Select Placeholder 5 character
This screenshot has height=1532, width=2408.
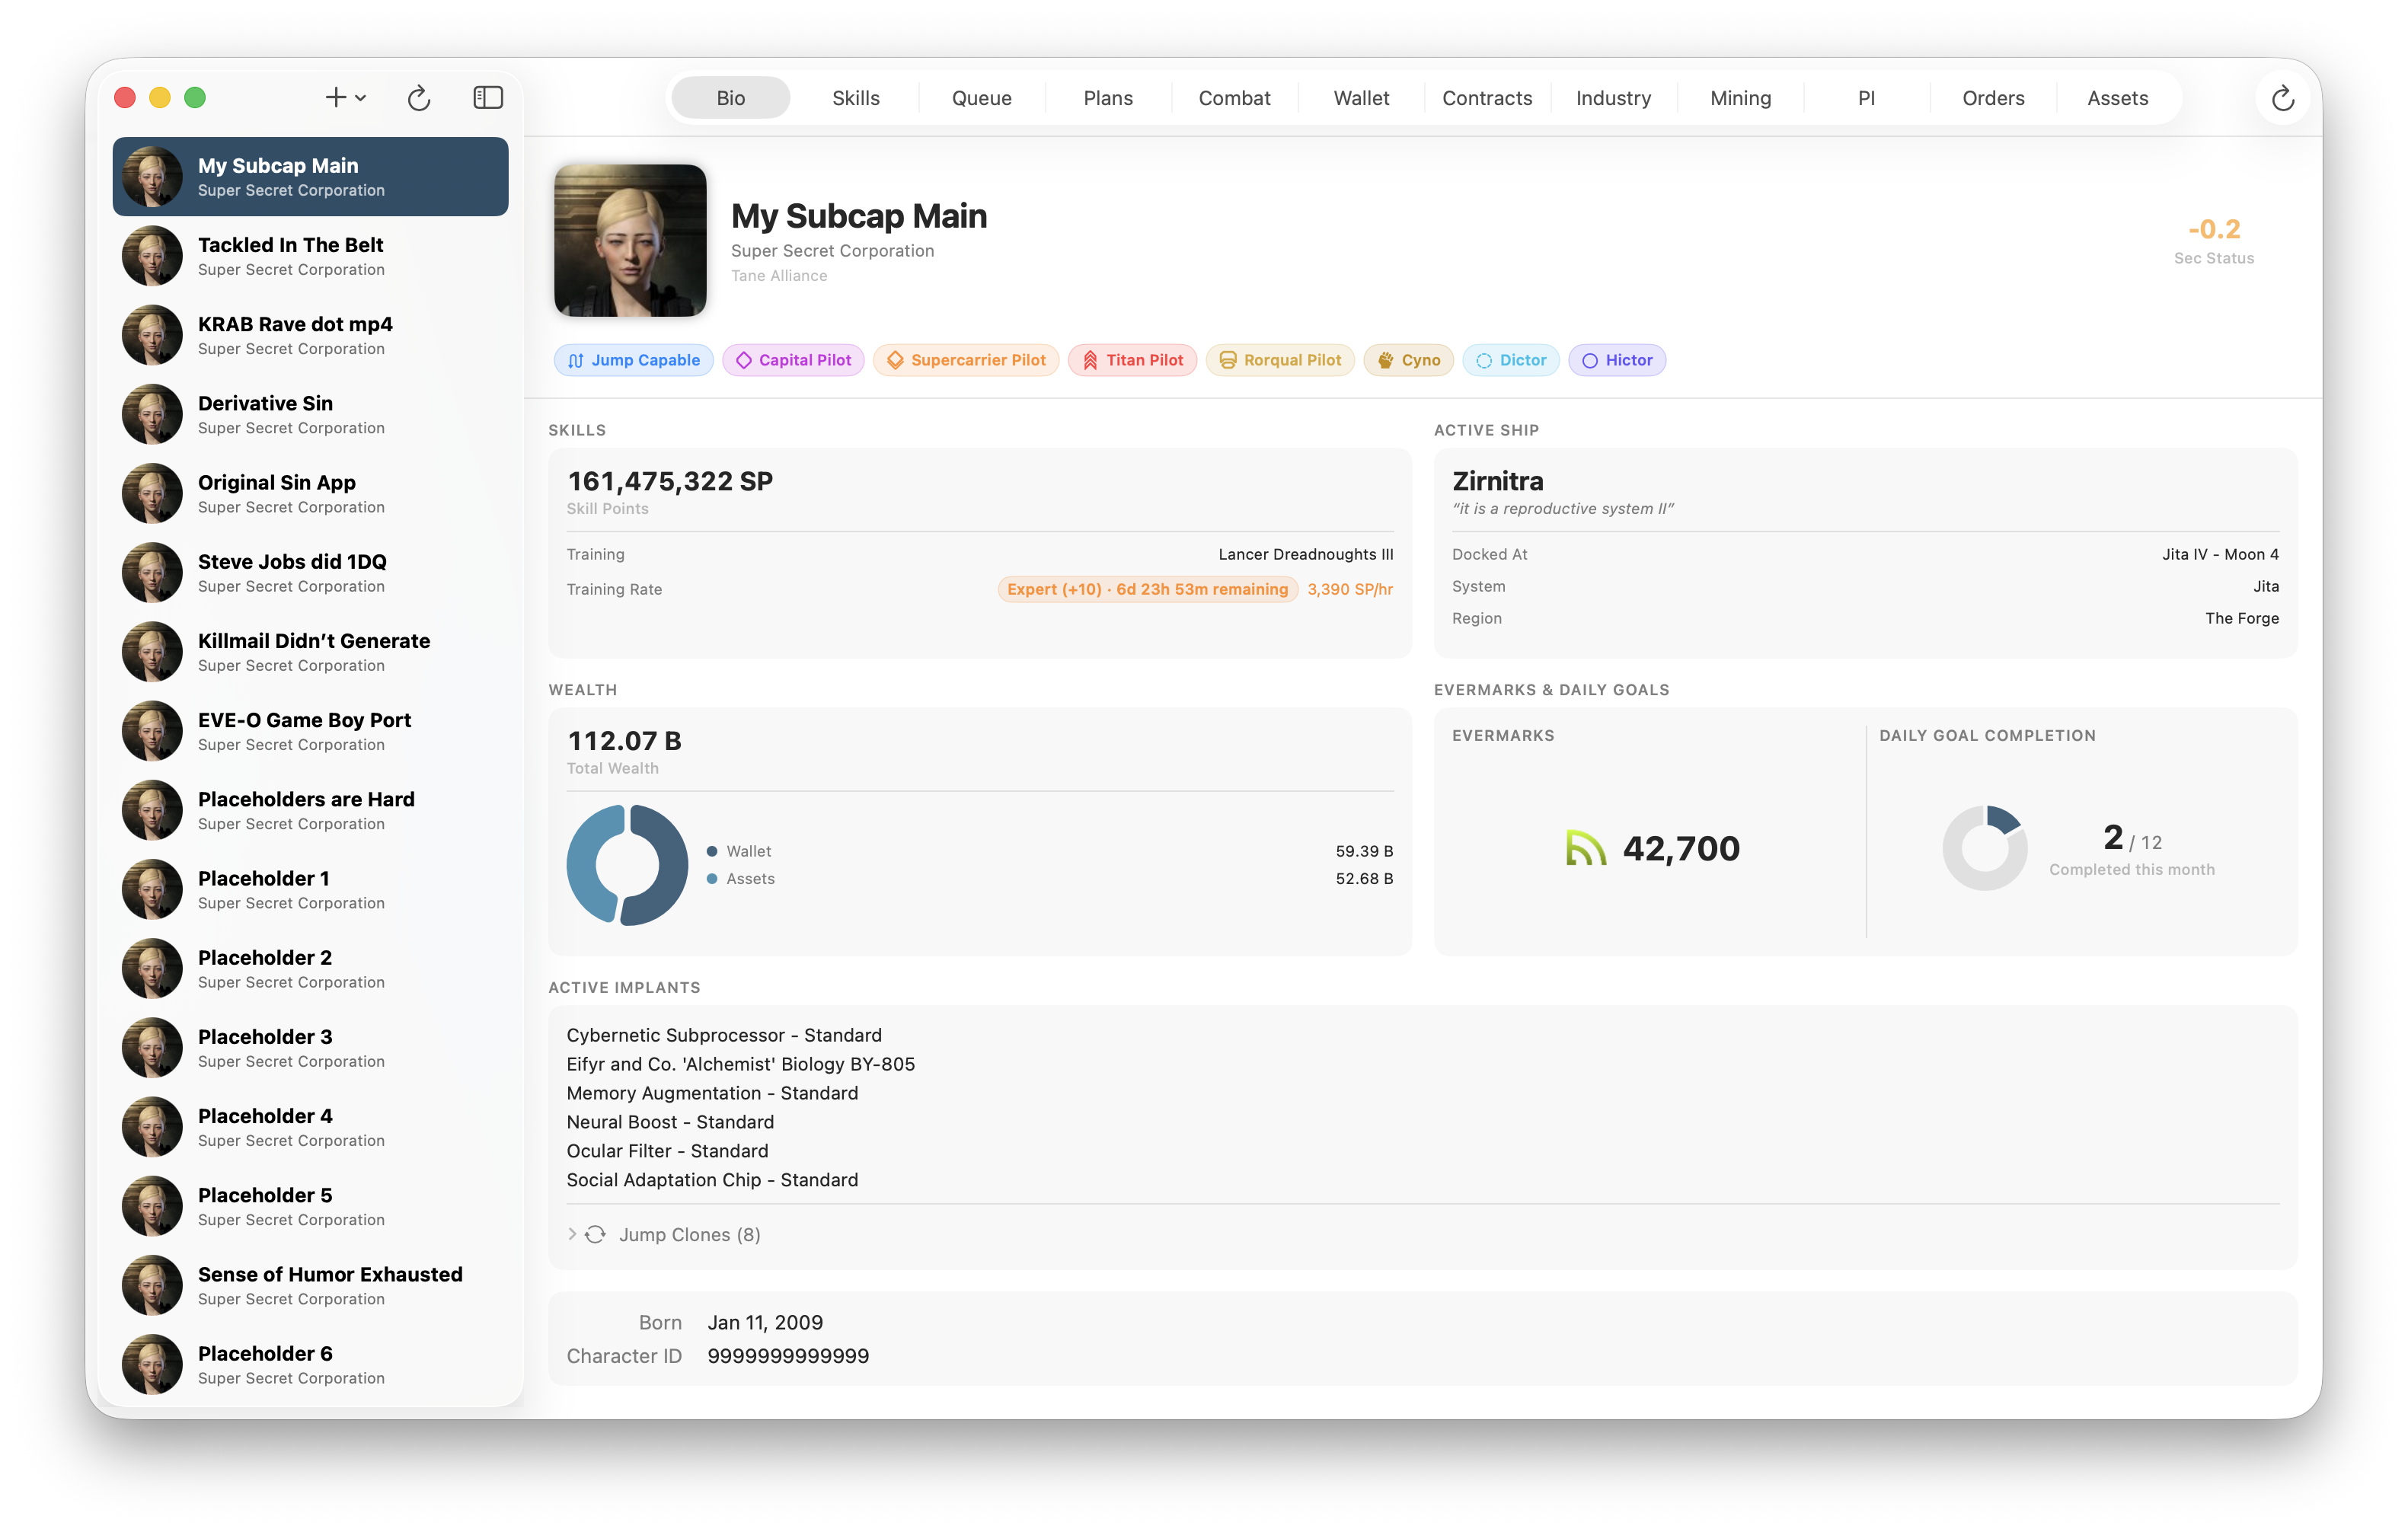tap(310, 1206)
